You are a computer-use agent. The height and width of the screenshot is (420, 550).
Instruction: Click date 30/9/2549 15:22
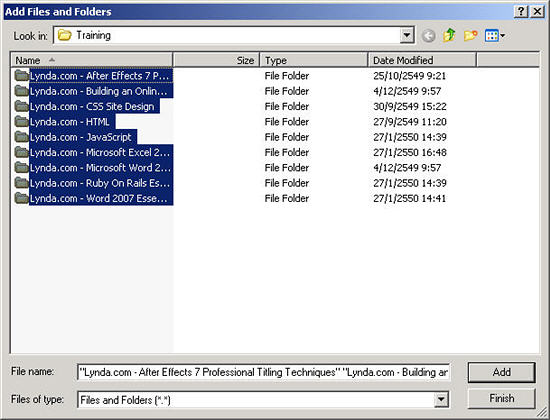tap(410, 106)
